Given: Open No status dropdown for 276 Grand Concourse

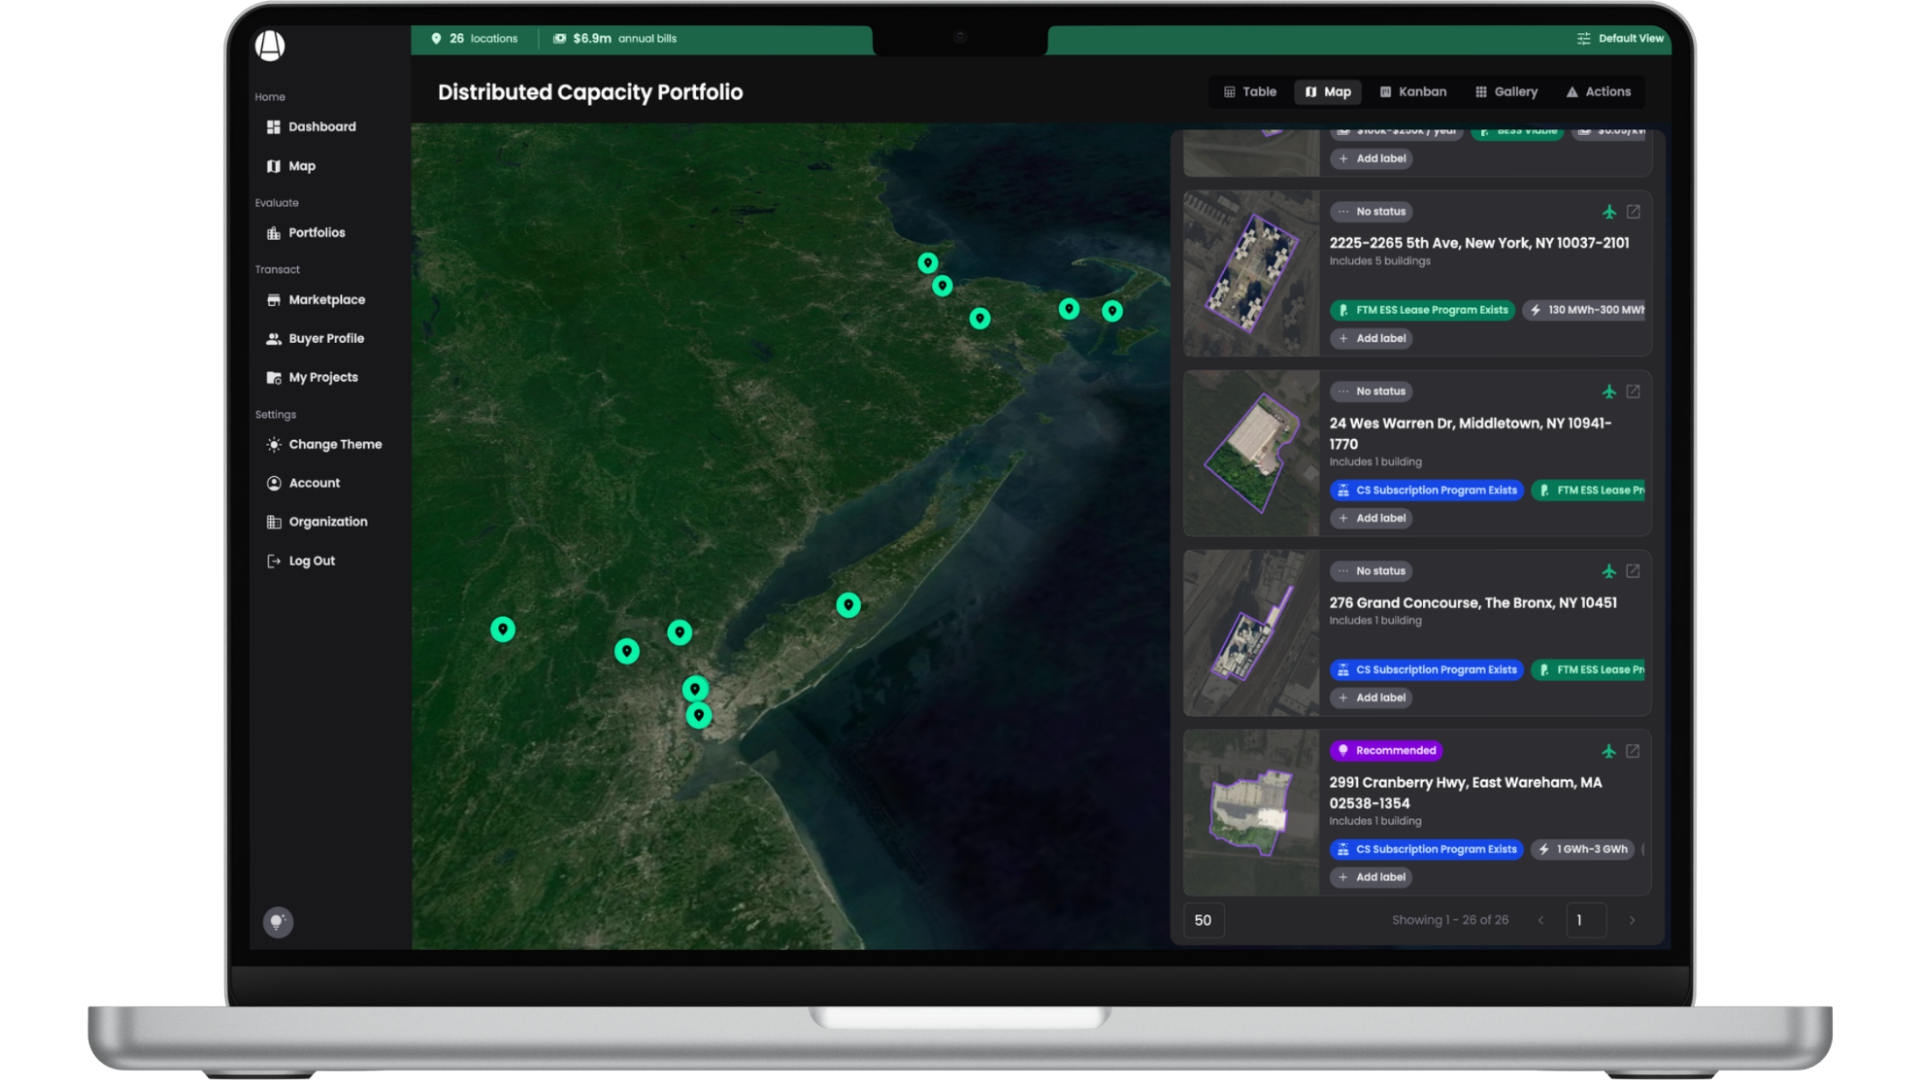Looking at the screenshot, I should tap(1371, 571).
